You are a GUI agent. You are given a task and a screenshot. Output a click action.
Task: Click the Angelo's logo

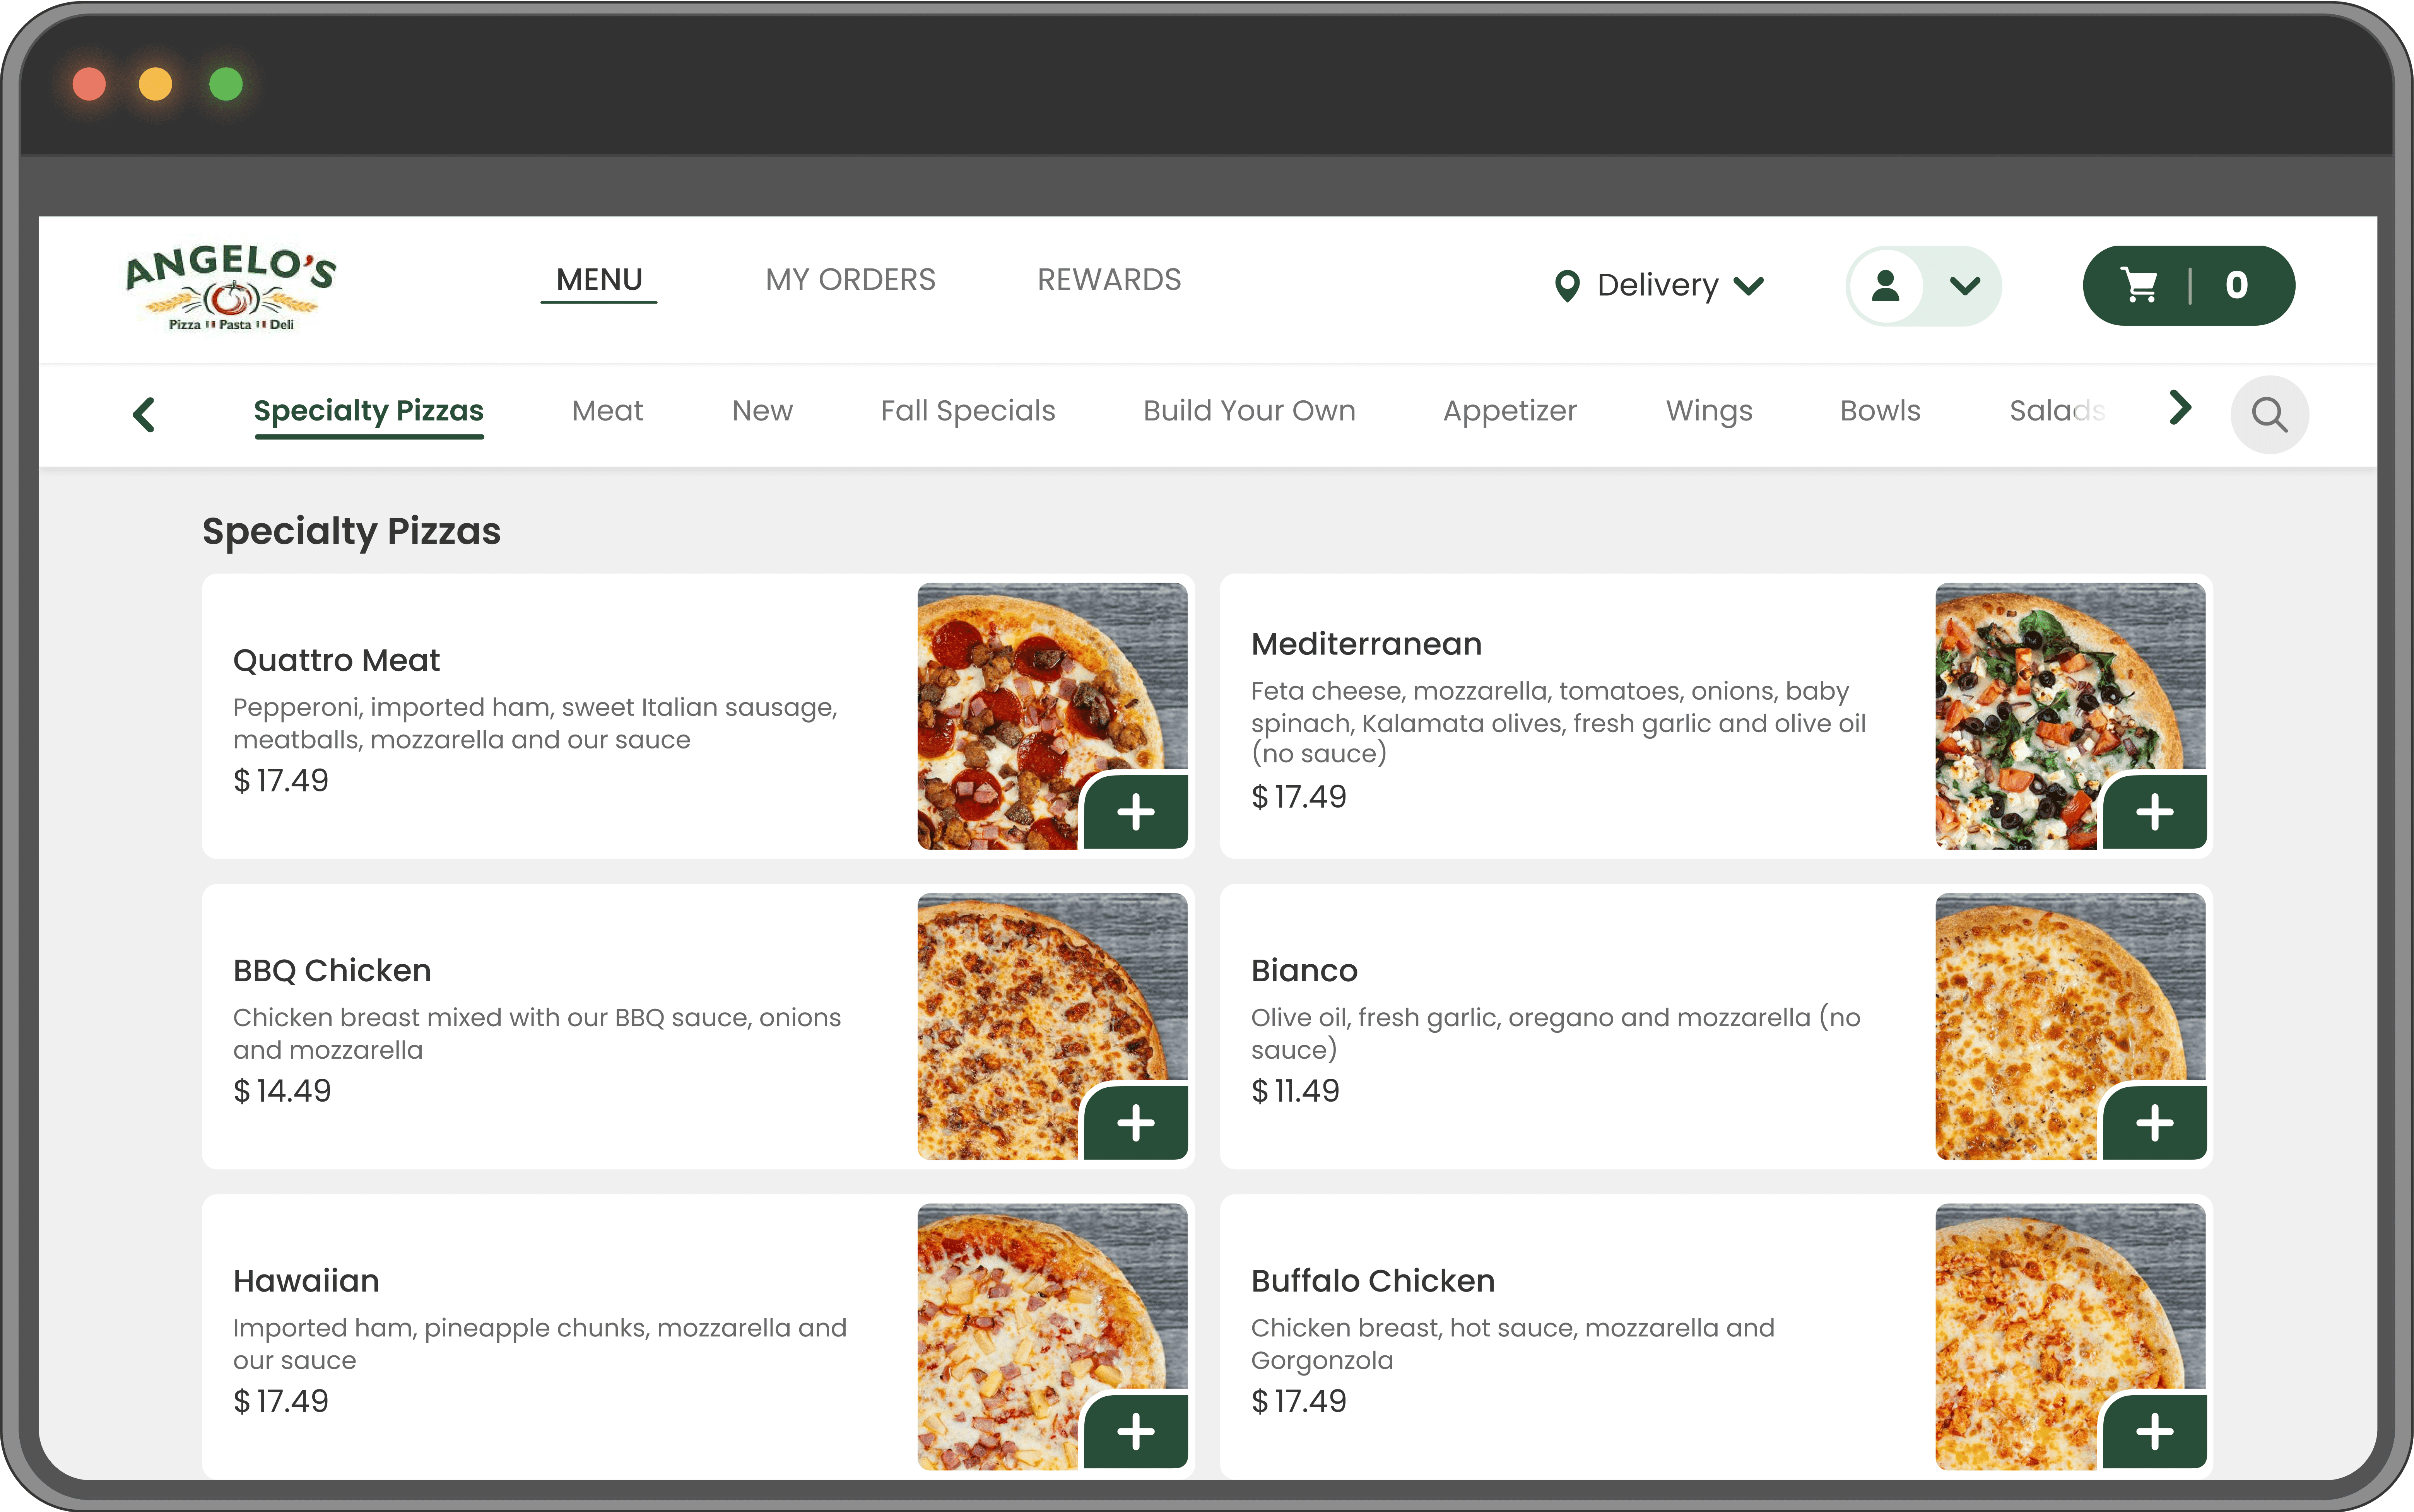coord(231,287)
